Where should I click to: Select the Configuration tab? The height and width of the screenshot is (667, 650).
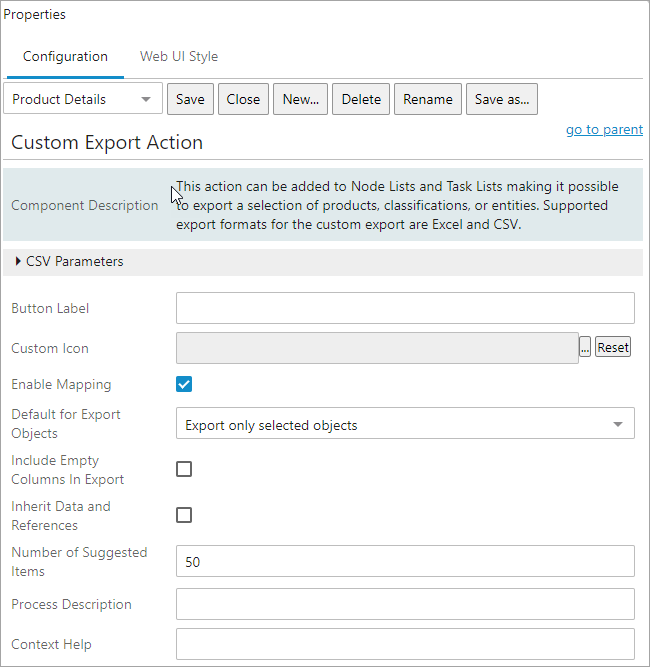tap(65, 57)
